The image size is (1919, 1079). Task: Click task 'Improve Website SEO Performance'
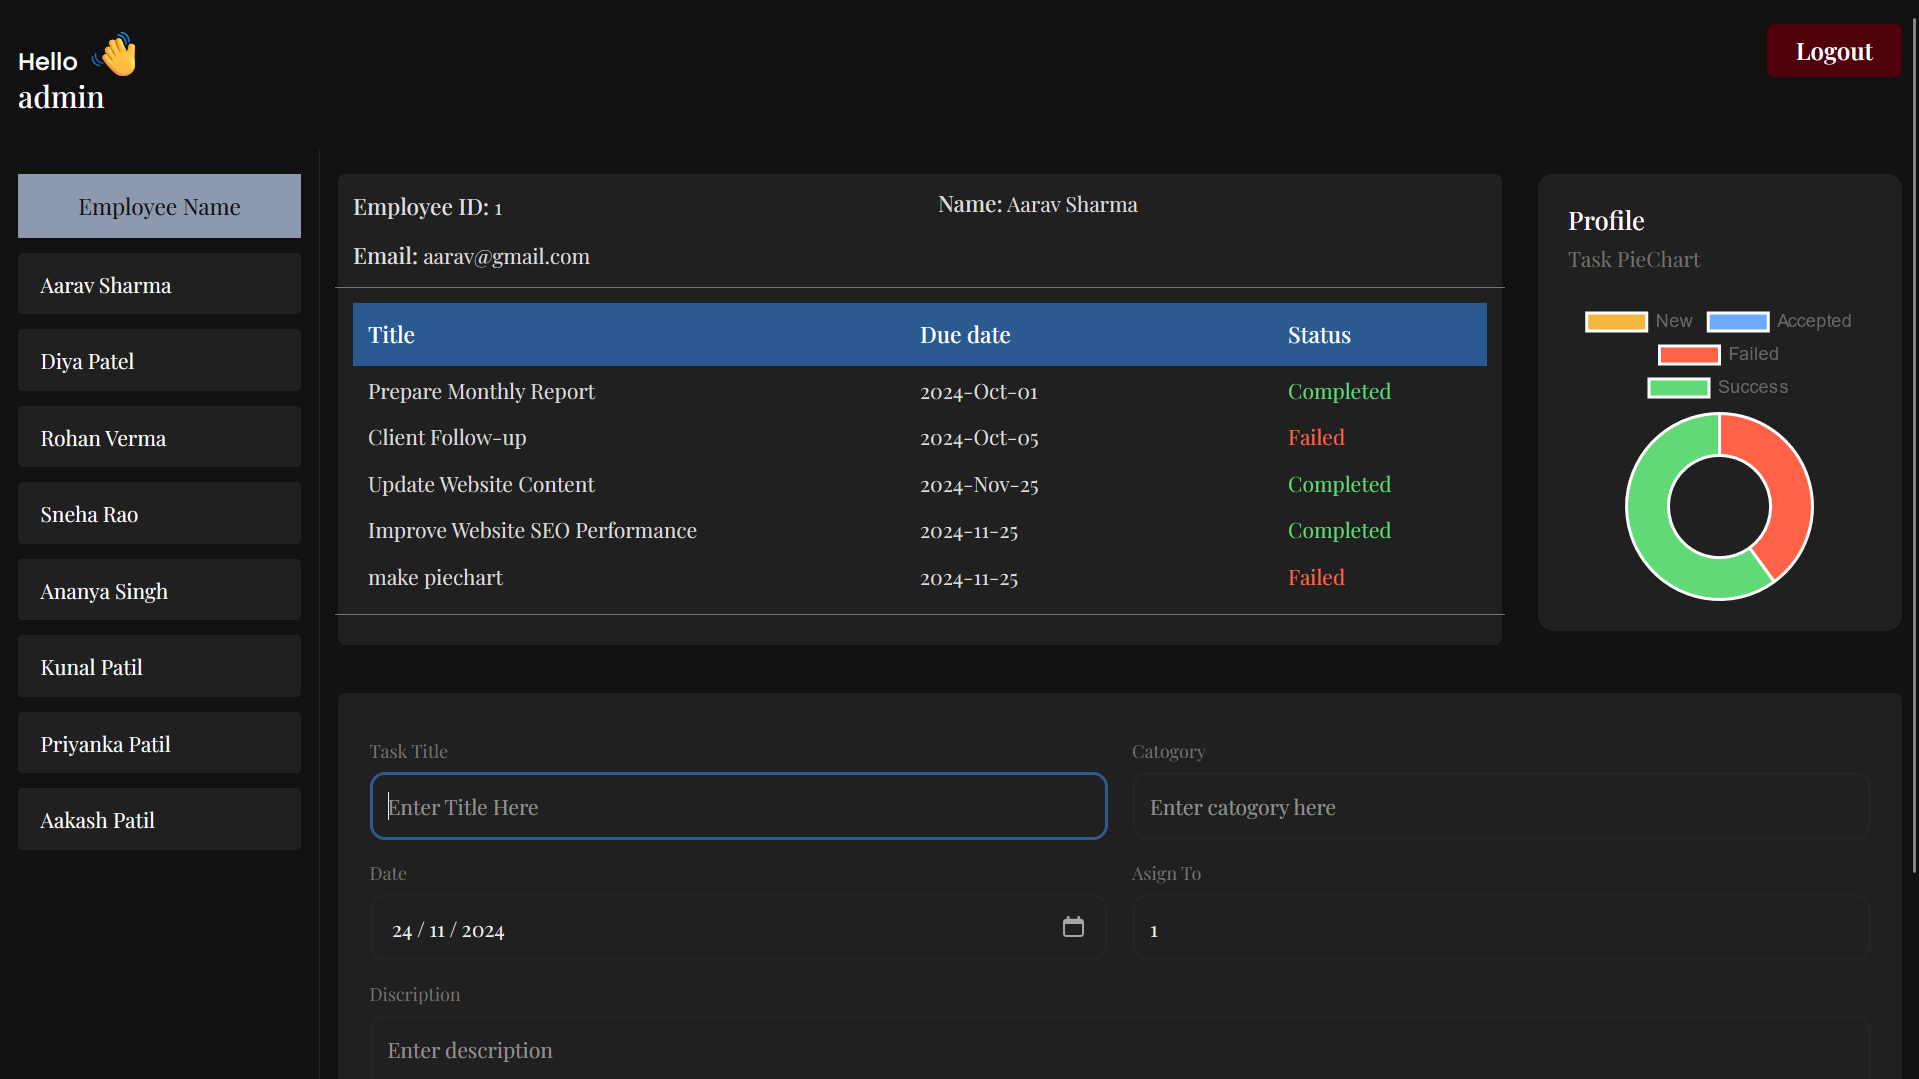pos(532,530)
